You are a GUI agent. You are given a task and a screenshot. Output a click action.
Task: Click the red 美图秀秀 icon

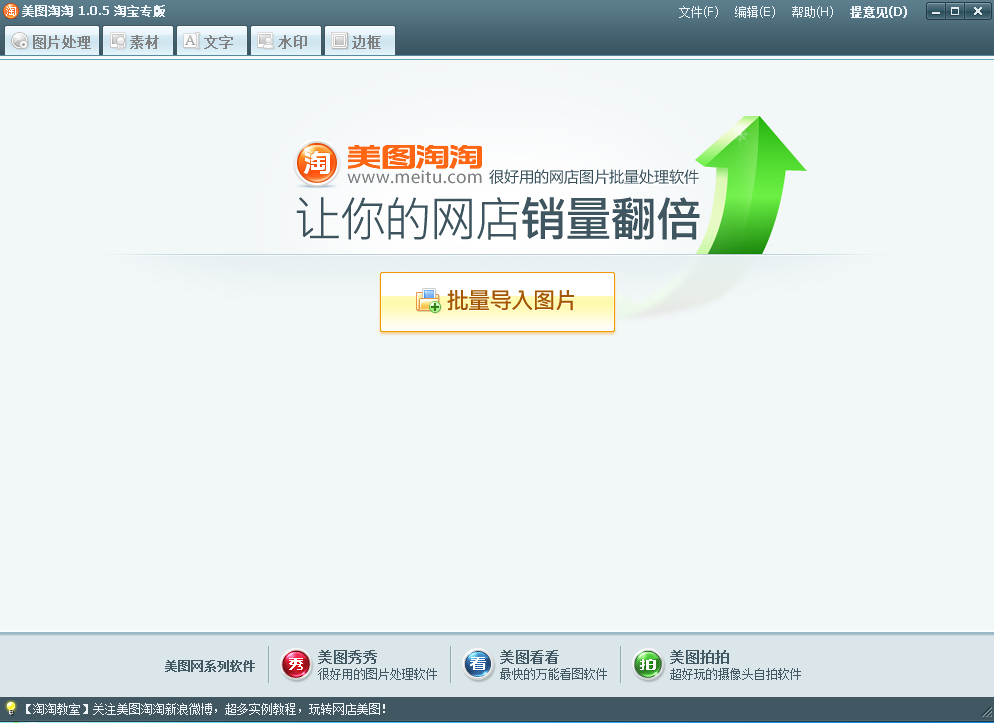(296, 665)
